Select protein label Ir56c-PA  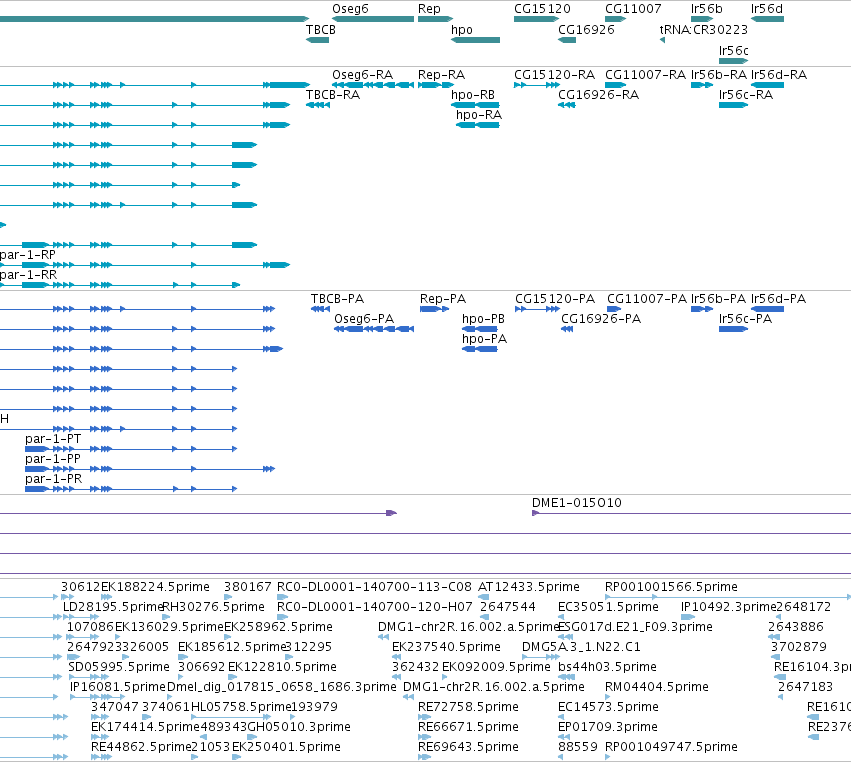(745, 319)
